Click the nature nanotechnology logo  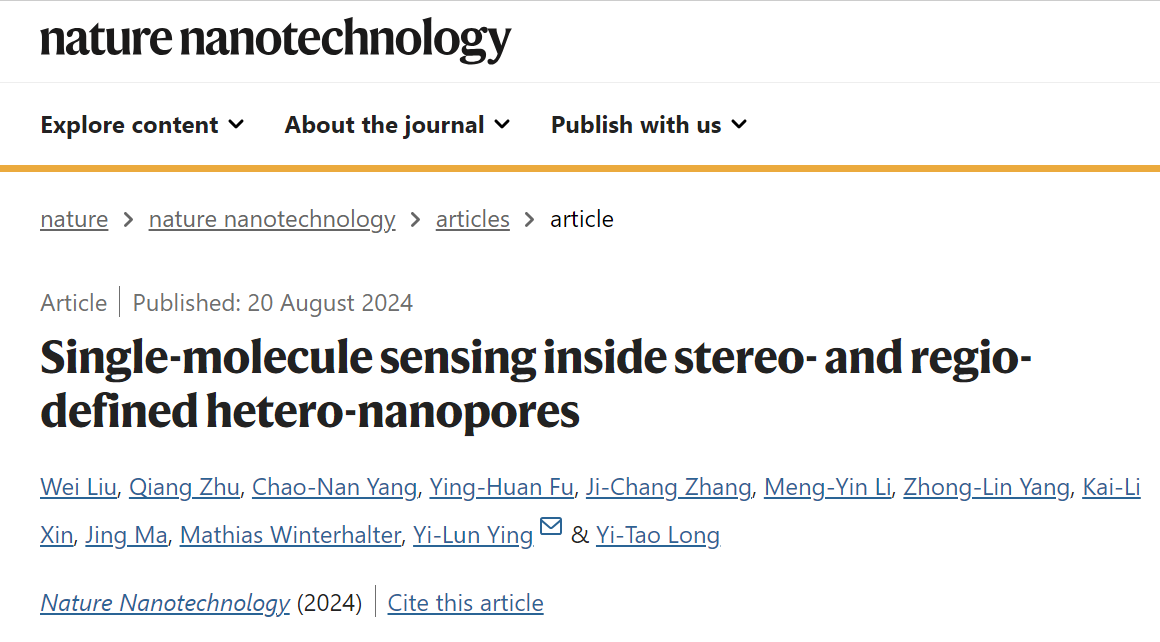[275, 39]
